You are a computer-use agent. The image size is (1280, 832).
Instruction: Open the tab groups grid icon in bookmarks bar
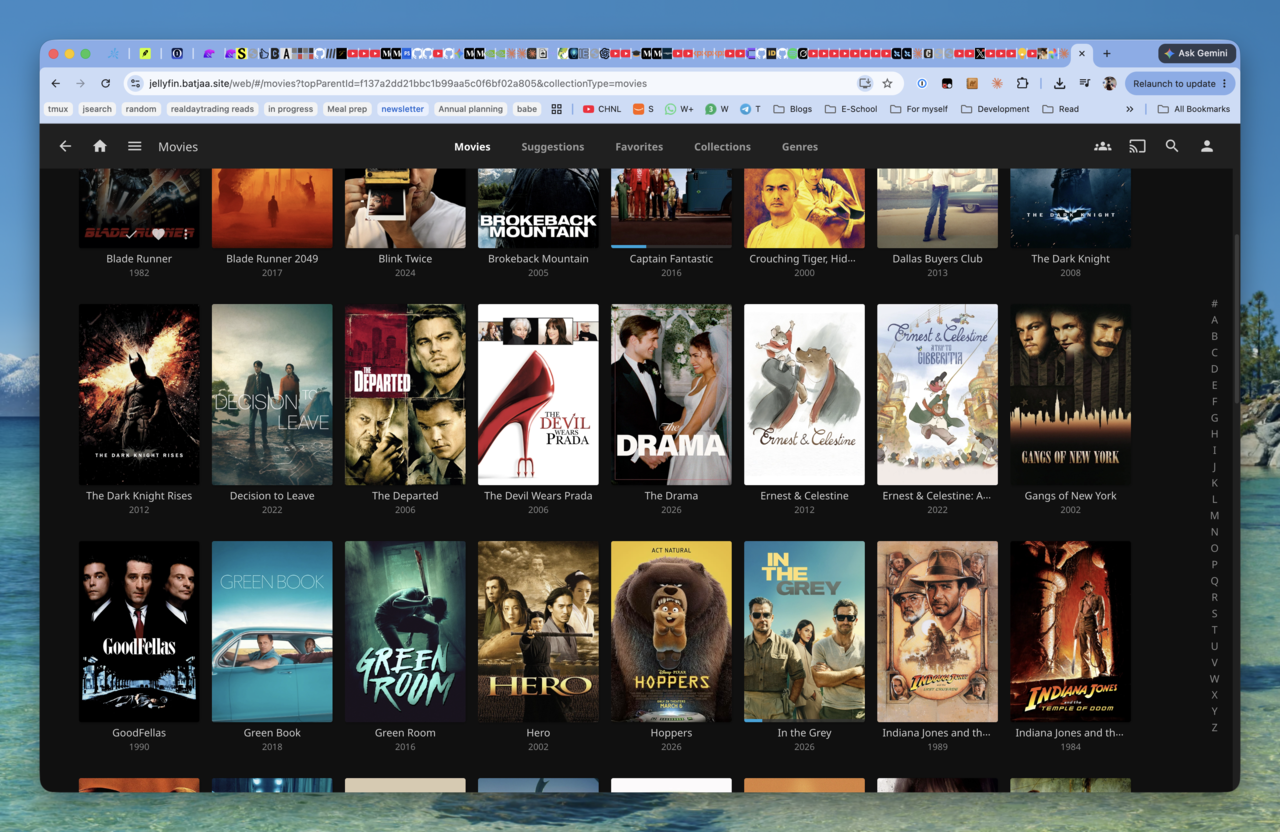pos(557,109)
